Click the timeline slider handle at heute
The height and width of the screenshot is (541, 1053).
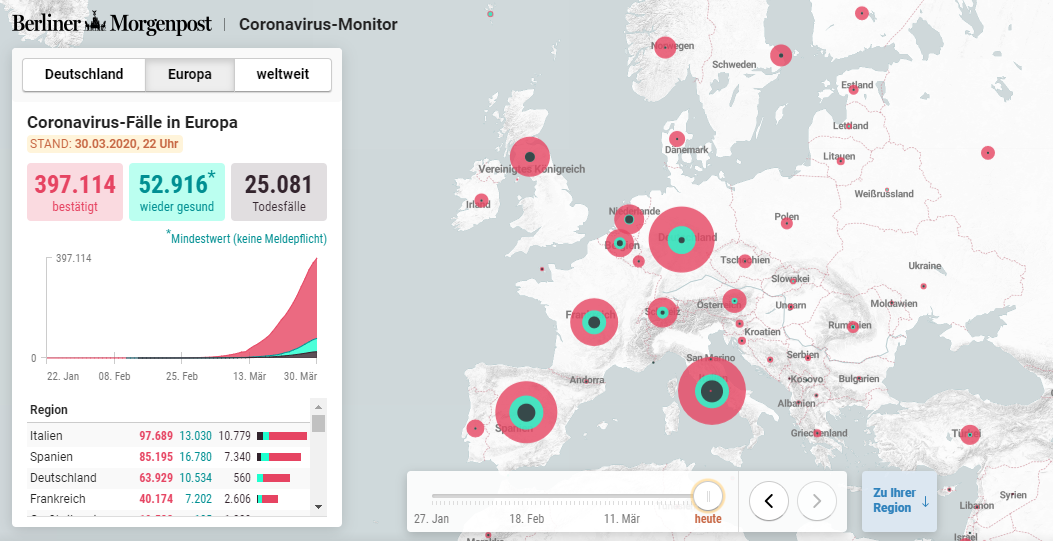point(708,495)
